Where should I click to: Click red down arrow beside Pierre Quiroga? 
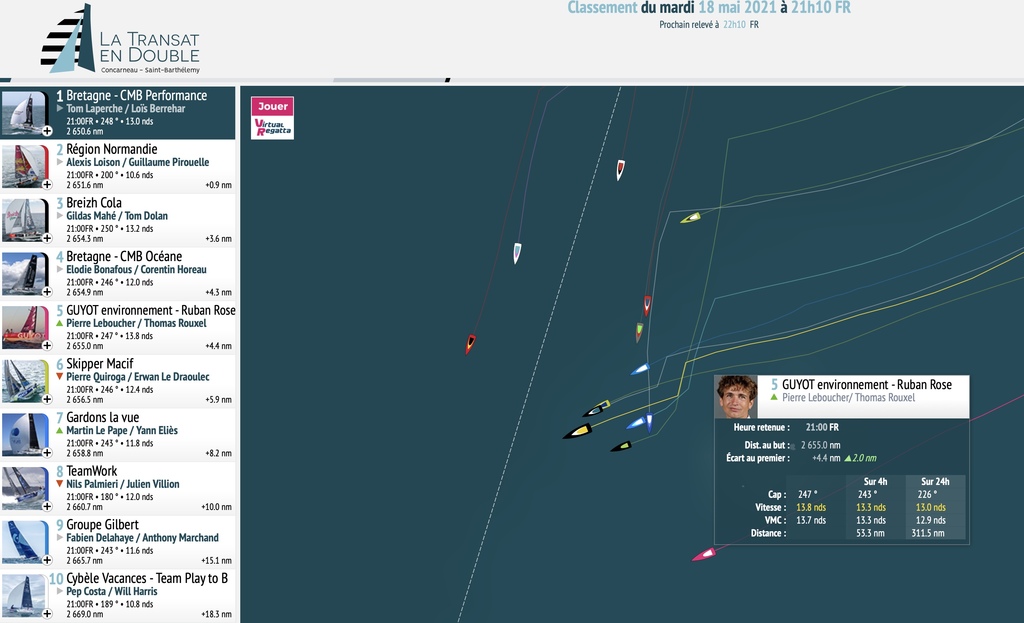59,377
